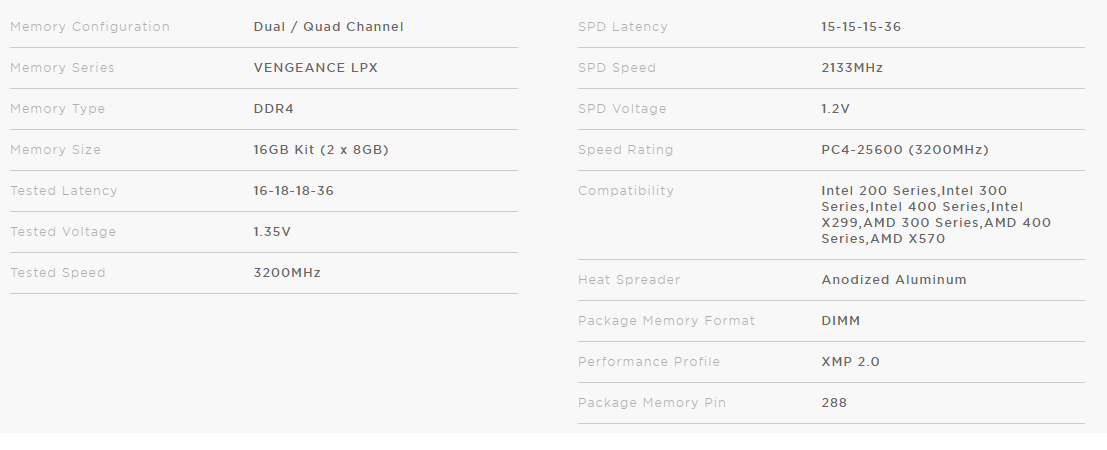
Task: Select the Intel 200 Series compatibility text
Action: click(878, 191)
